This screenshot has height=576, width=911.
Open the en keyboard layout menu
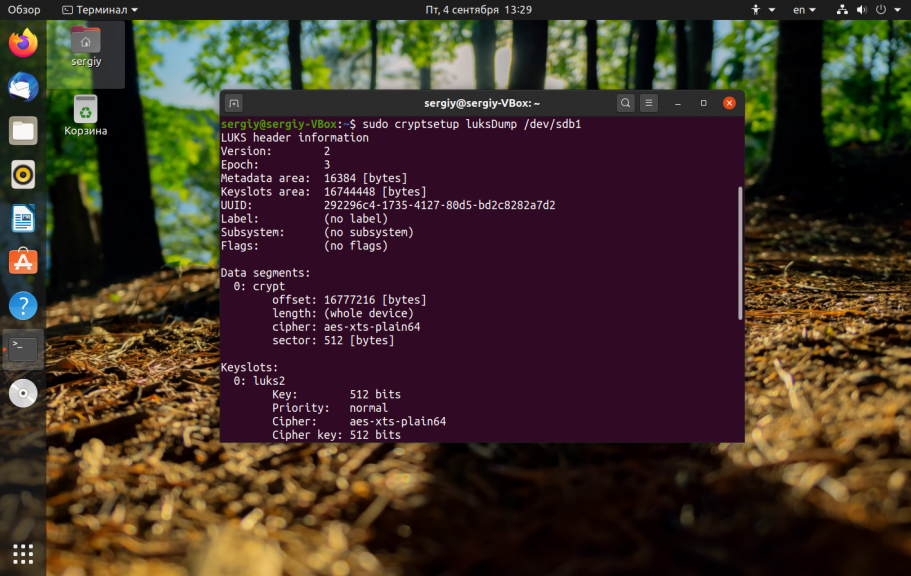click(804, 10)
